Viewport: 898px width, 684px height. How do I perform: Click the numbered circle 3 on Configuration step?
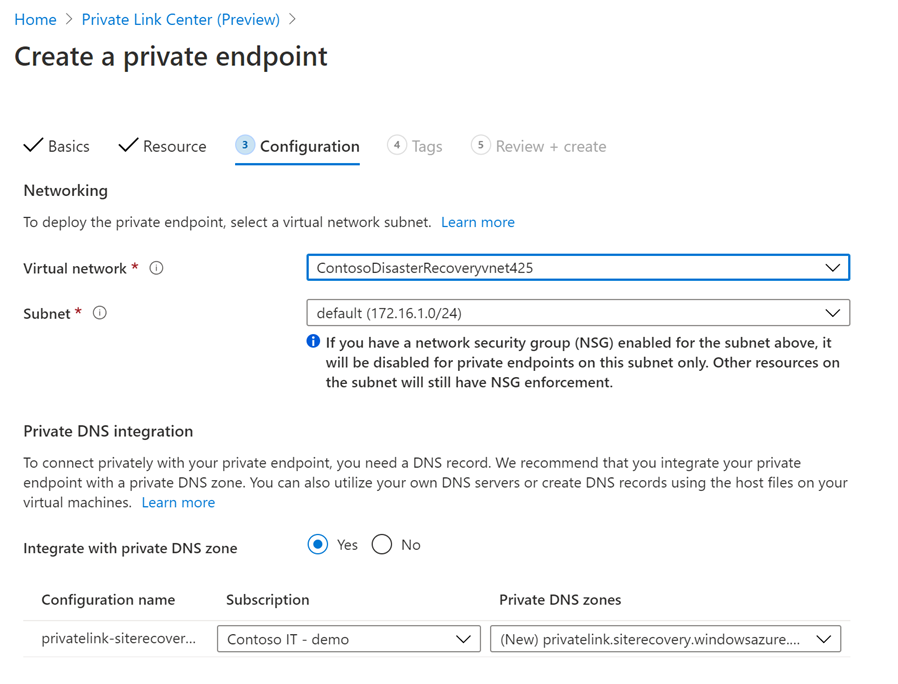click(x=244, y=145)
